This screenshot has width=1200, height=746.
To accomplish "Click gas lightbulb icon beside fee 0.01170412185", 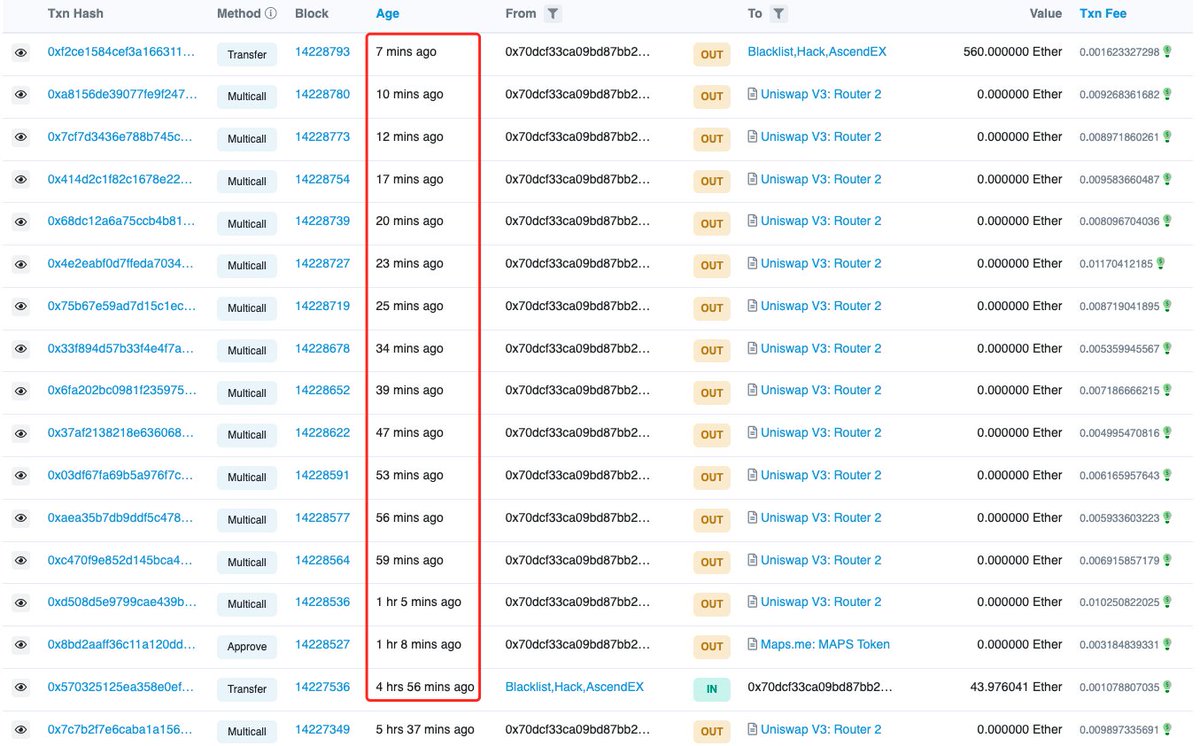I will pyautogui.click(x=1160, y=264).
